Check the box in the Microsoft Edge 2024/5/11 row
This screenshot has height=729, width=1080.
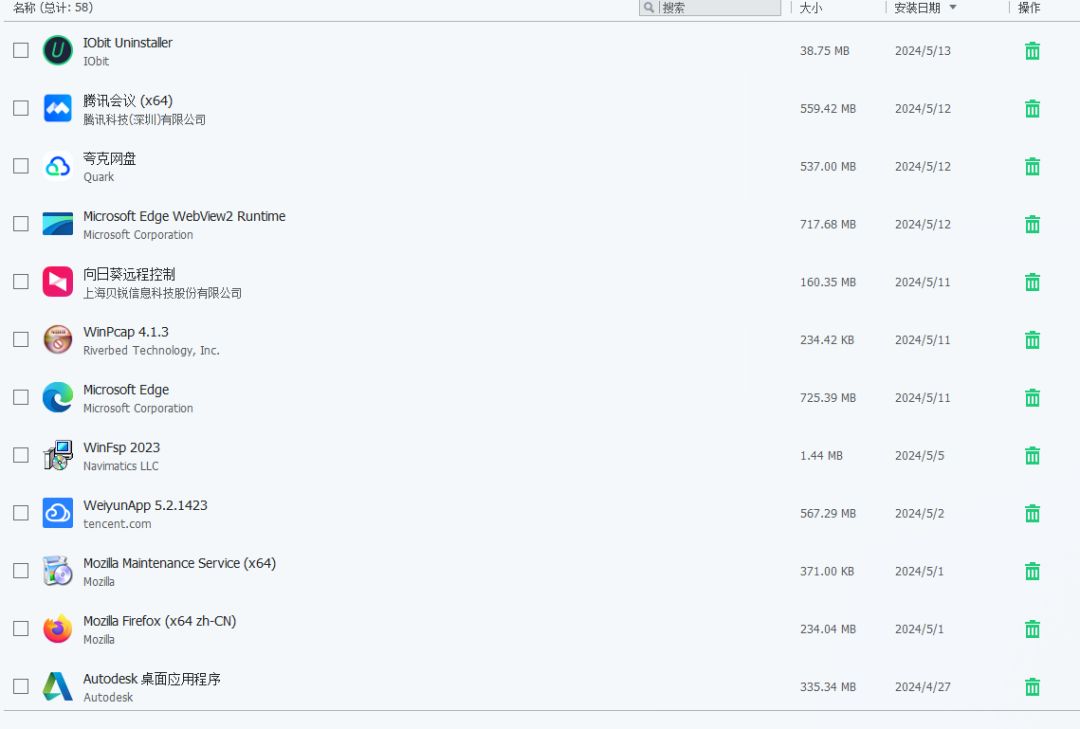pyautogui.click(x=21, y=398)
